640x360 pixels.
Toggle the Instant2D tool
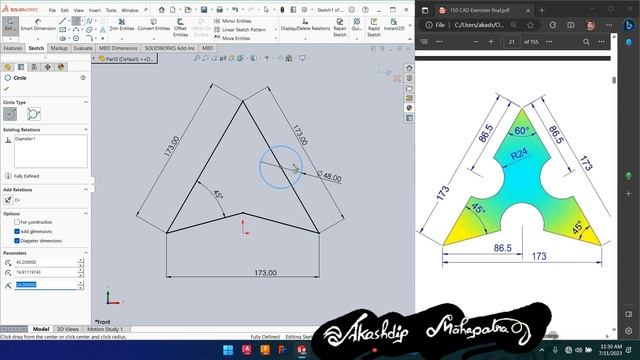(x=394, y=24)
